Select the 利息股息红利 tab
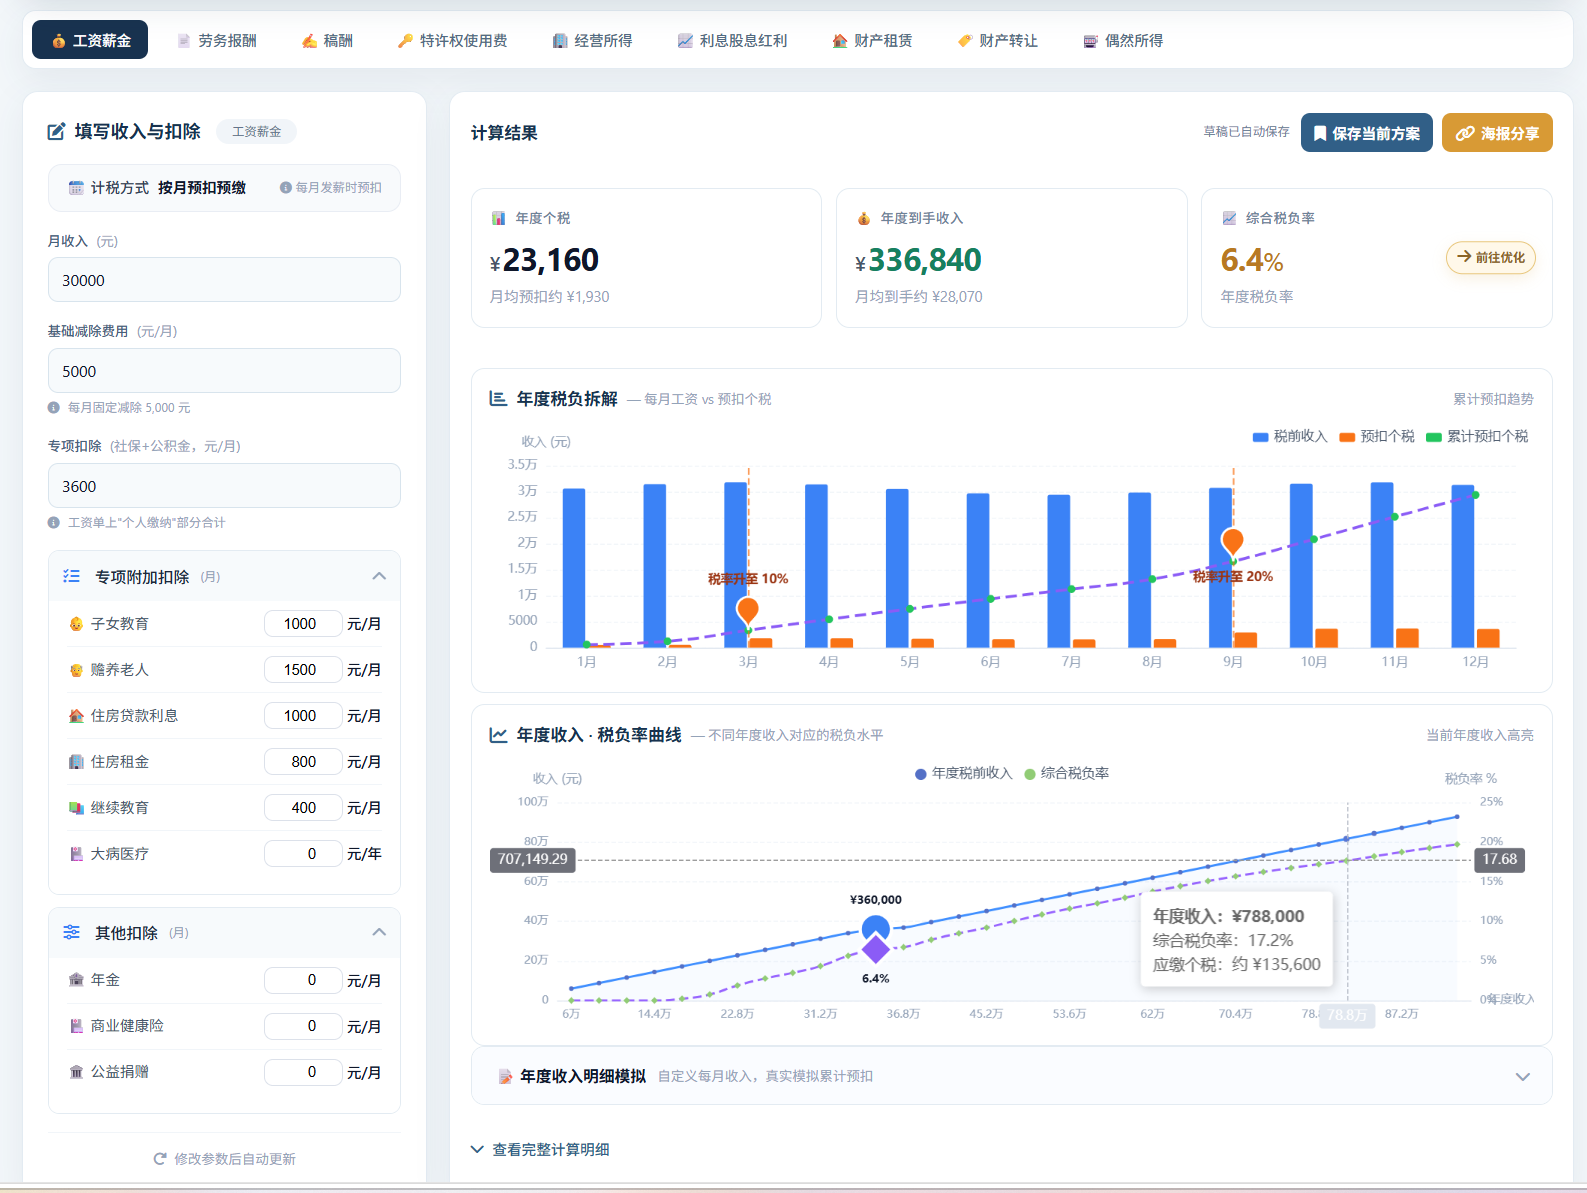The height and width of the screenshot is (1193, 1587). tap(732, 40)
